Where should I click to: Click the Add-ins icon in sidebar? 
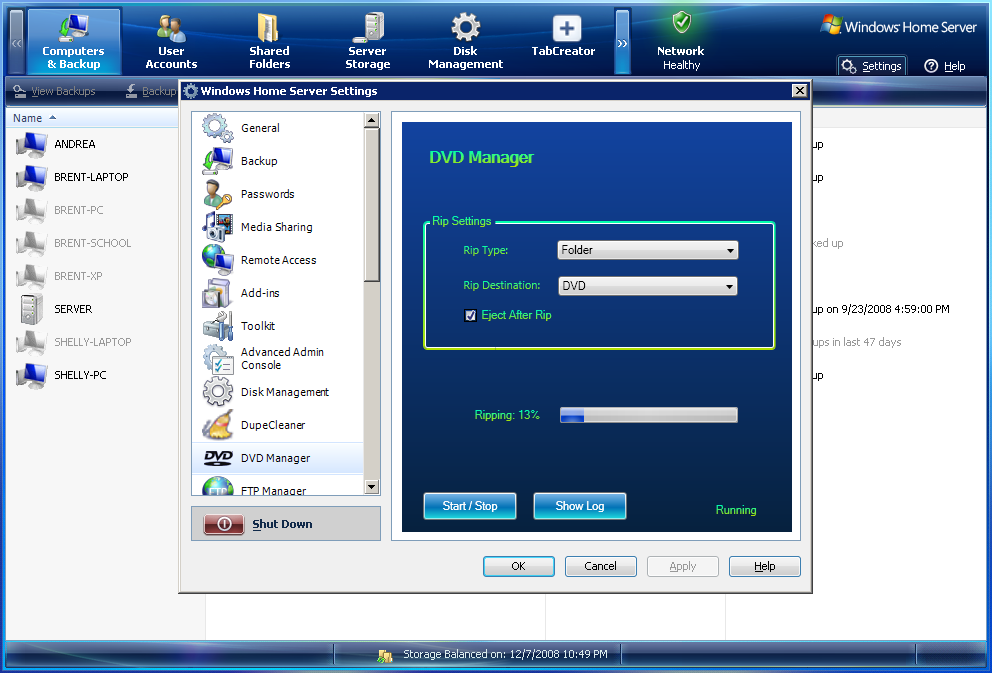(217, 293)
